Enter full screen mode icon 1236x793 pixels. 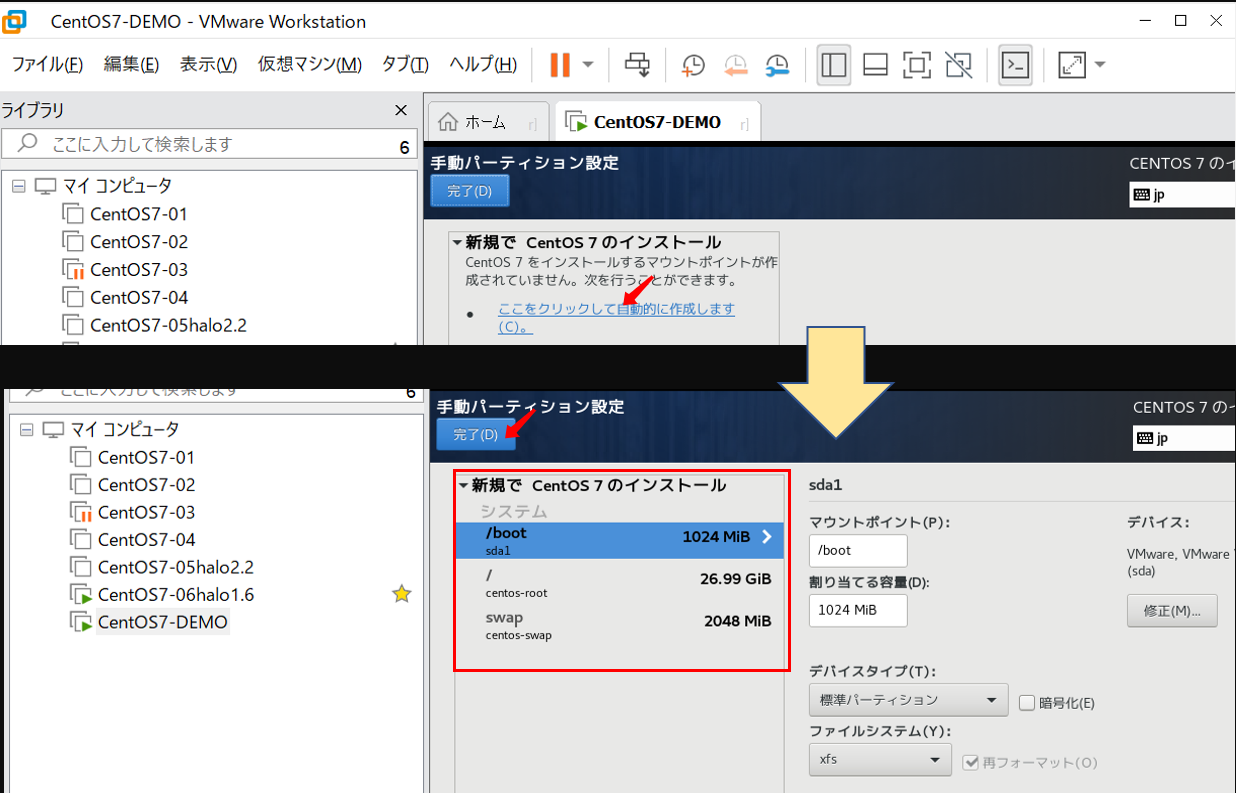pos(916,65)
